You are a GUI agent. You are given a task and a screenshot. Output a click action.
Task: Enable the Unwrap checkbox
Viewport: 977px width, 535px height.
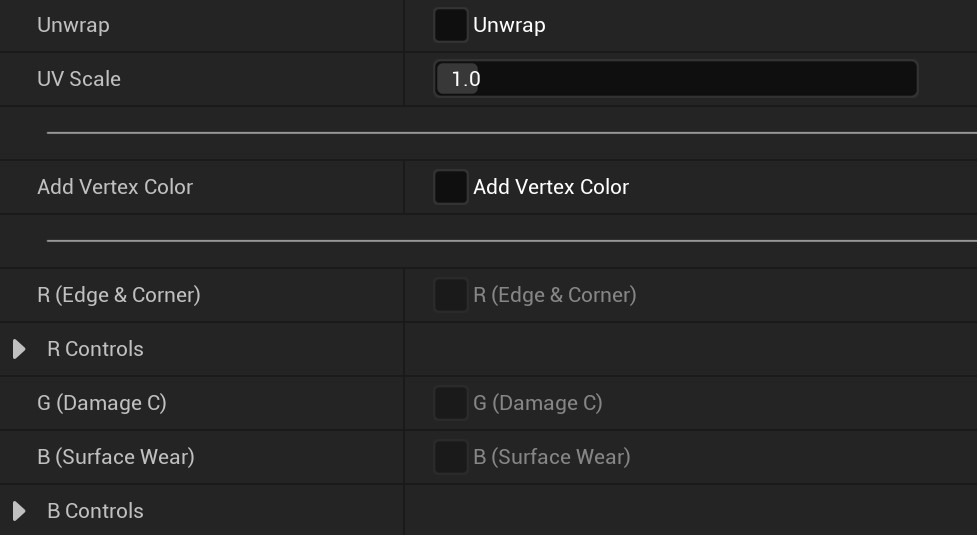(x=450, y=25)
